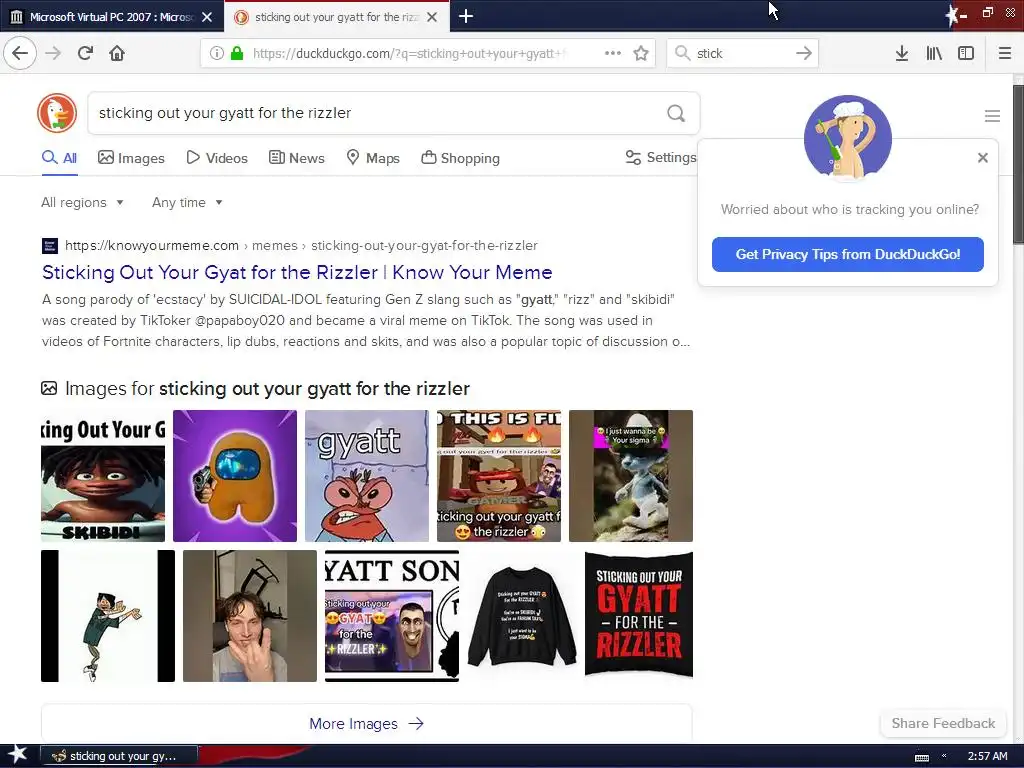Expand the All regions dropdown

click(82, 202)
